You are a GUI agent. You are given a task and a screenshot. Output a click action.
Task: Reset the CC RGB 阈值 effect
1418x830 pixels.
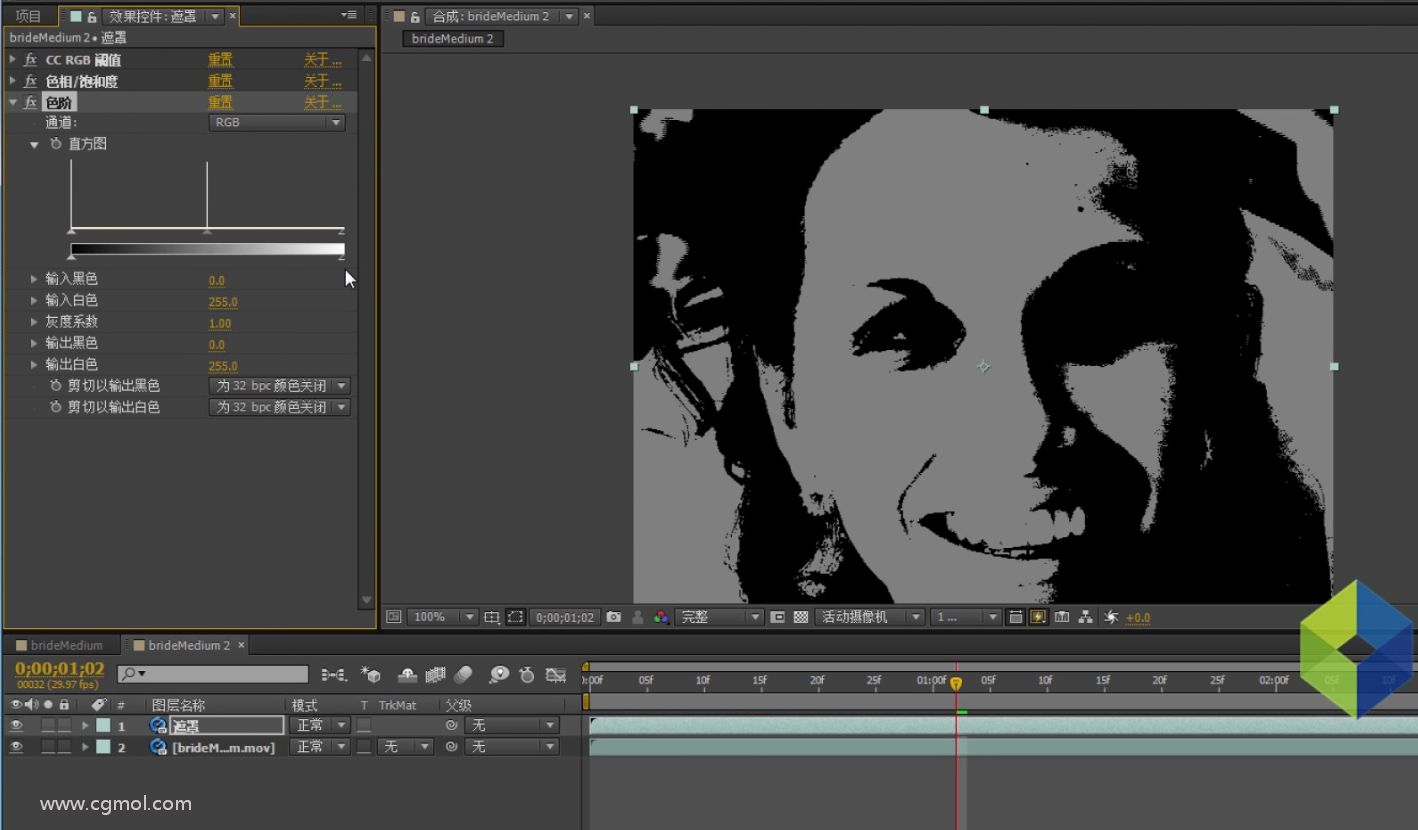[x=220, y=60]
